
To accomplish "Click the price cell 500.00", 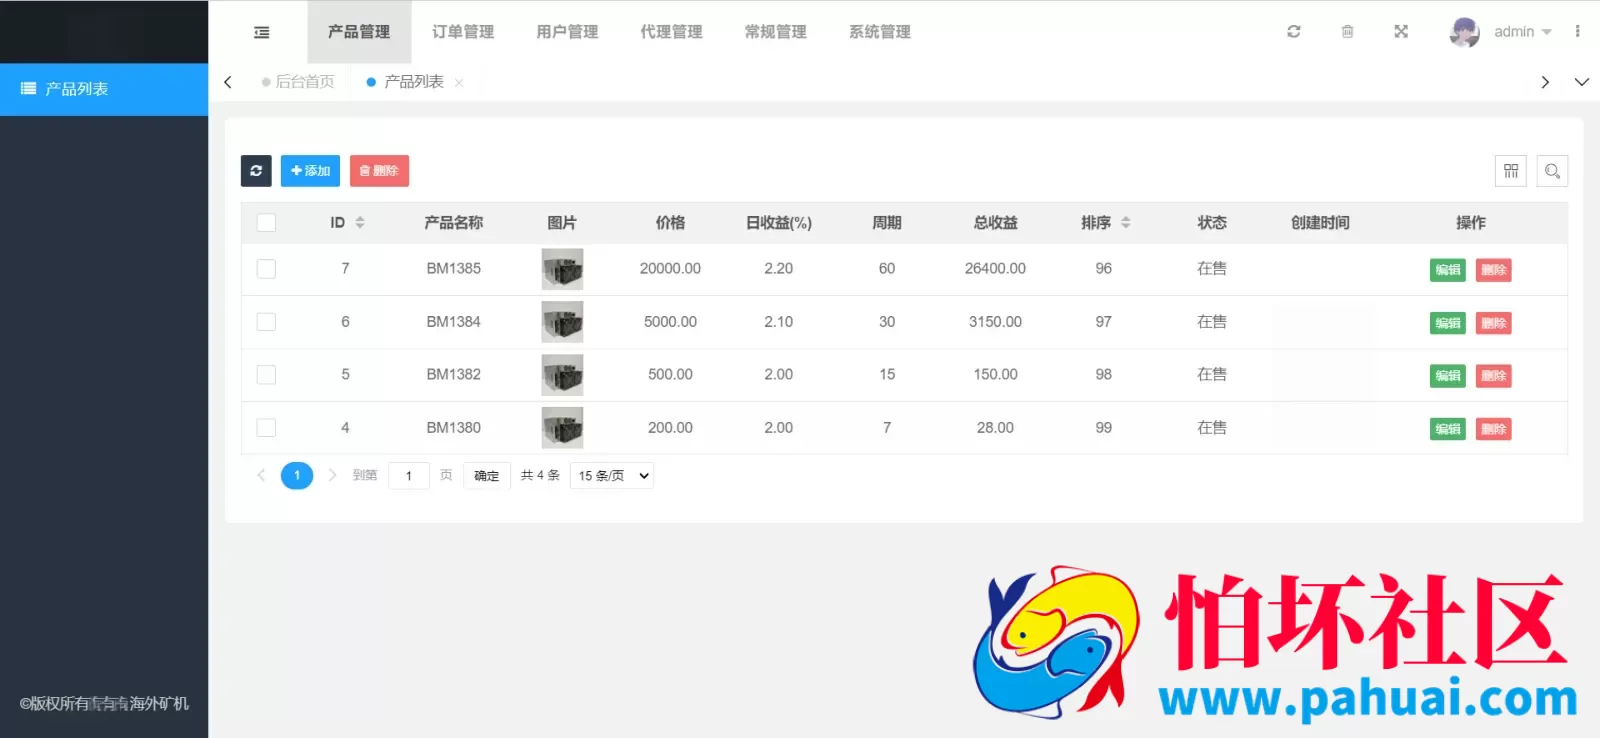I will coord(670,375).
